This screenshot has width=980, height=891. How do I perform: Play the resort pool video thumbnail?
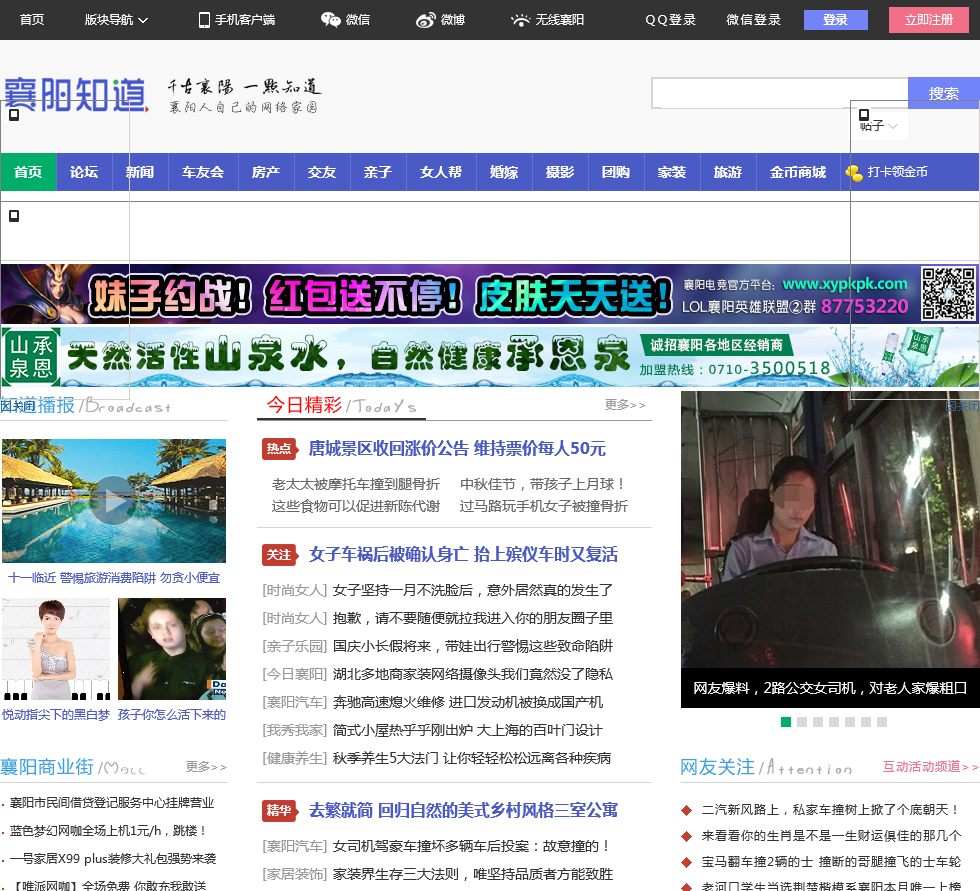pyautogui.click(x=113, y=500)
